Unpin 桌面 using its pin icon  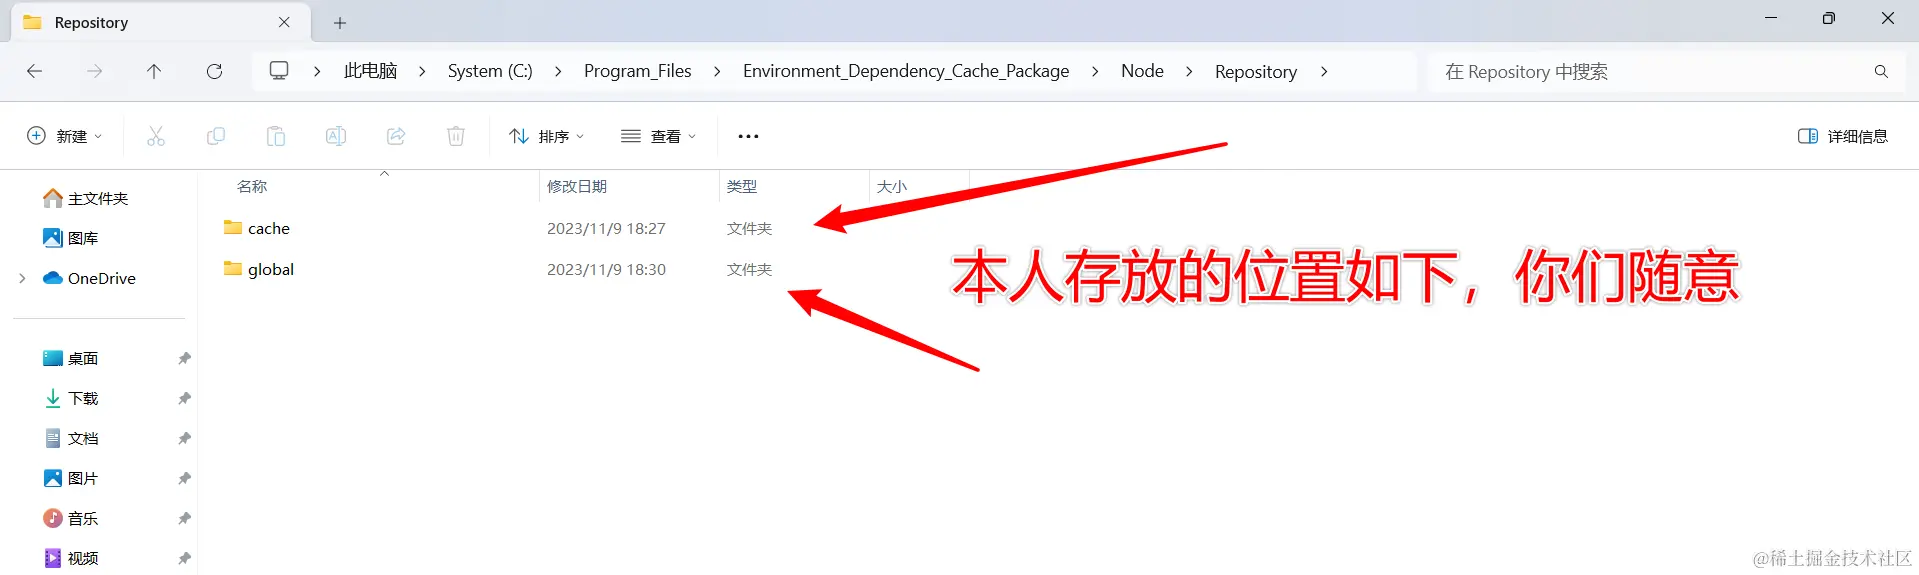point(184,358)
